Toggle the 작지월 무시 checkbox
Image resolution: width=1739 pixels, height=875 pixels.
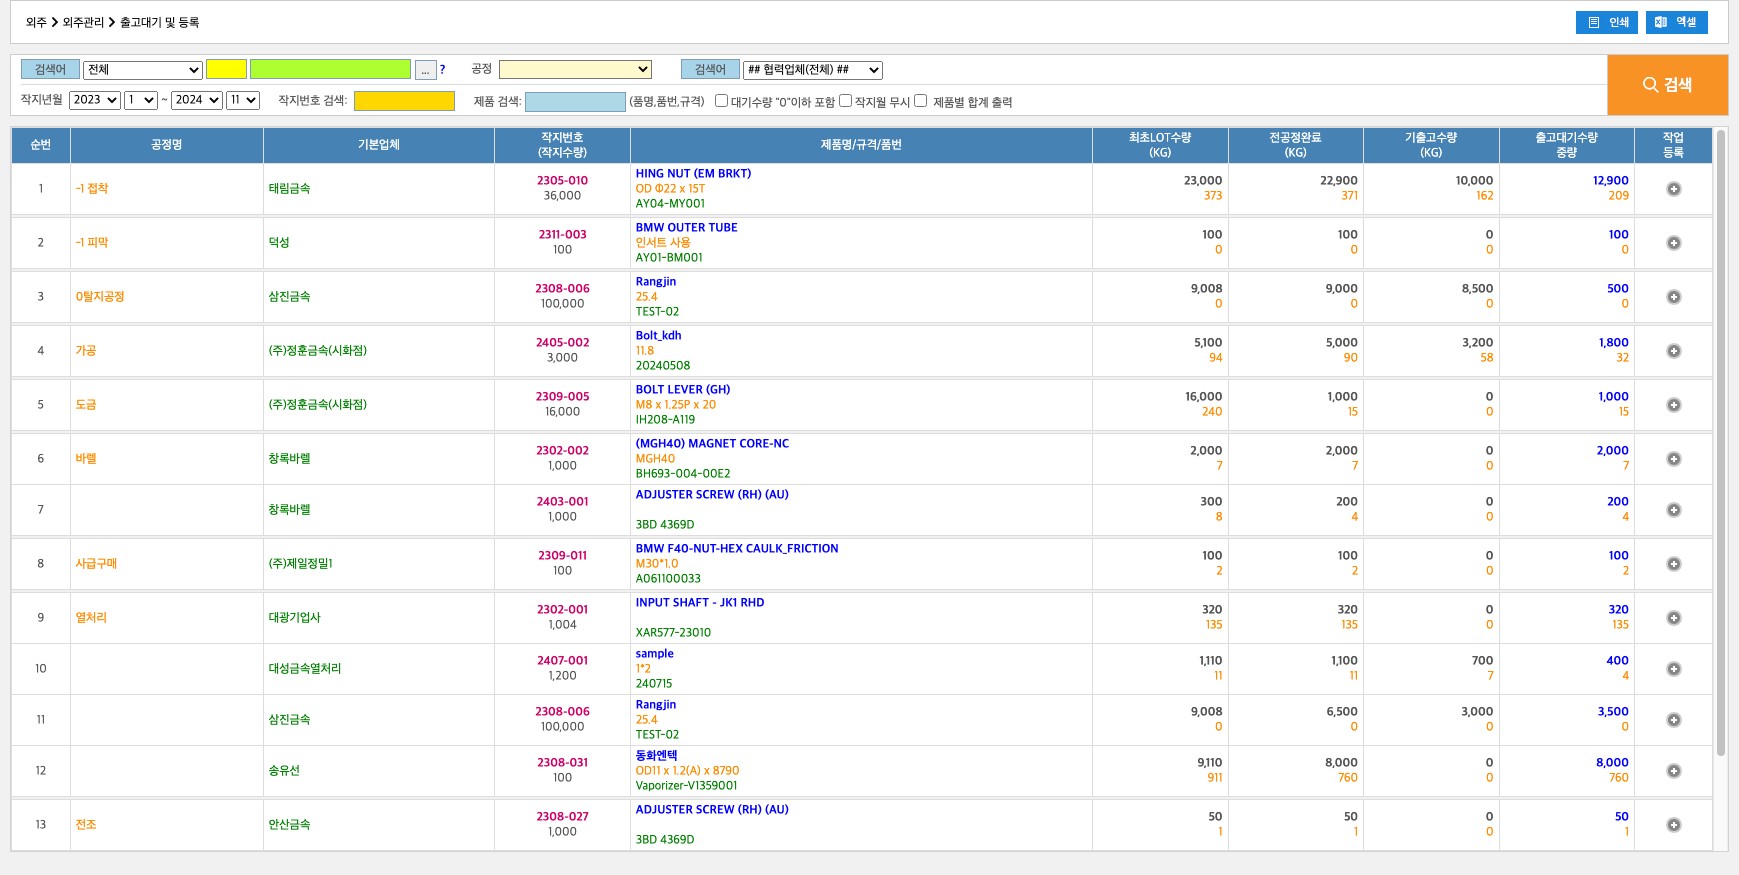pos(845,101)
